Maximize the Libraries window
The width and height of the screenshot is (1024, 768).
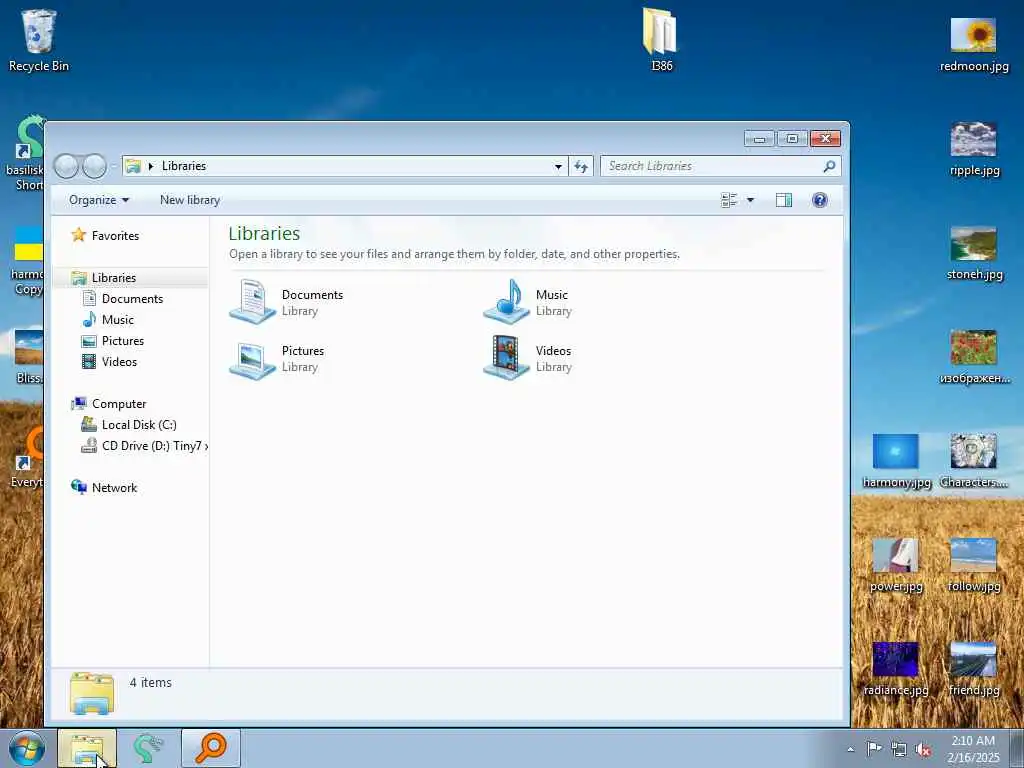point(792,138)
